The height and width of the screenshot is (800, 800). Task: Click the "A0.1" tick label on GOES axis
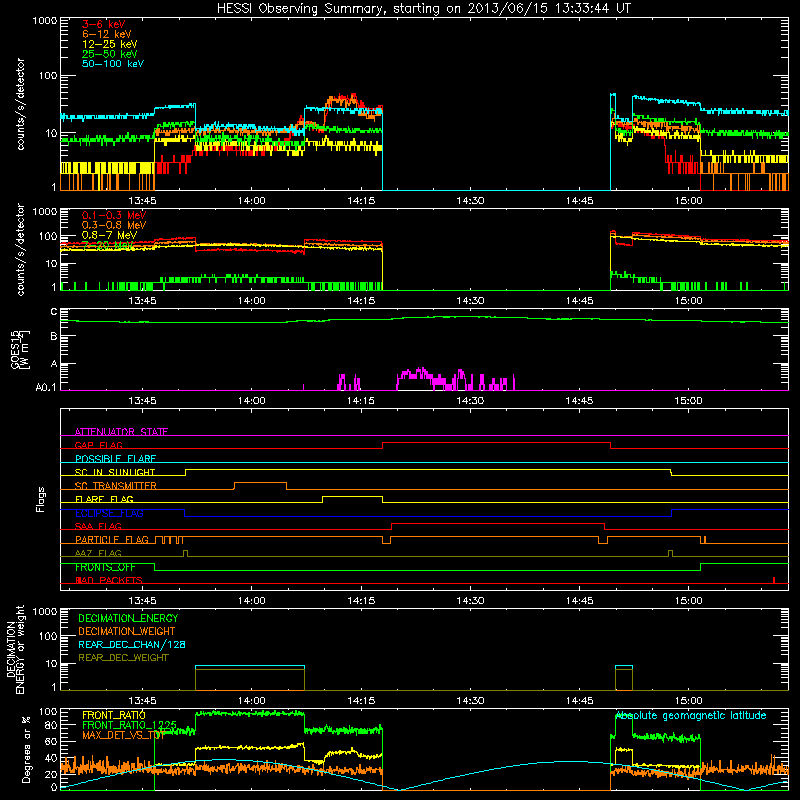(x=45, y=388)
